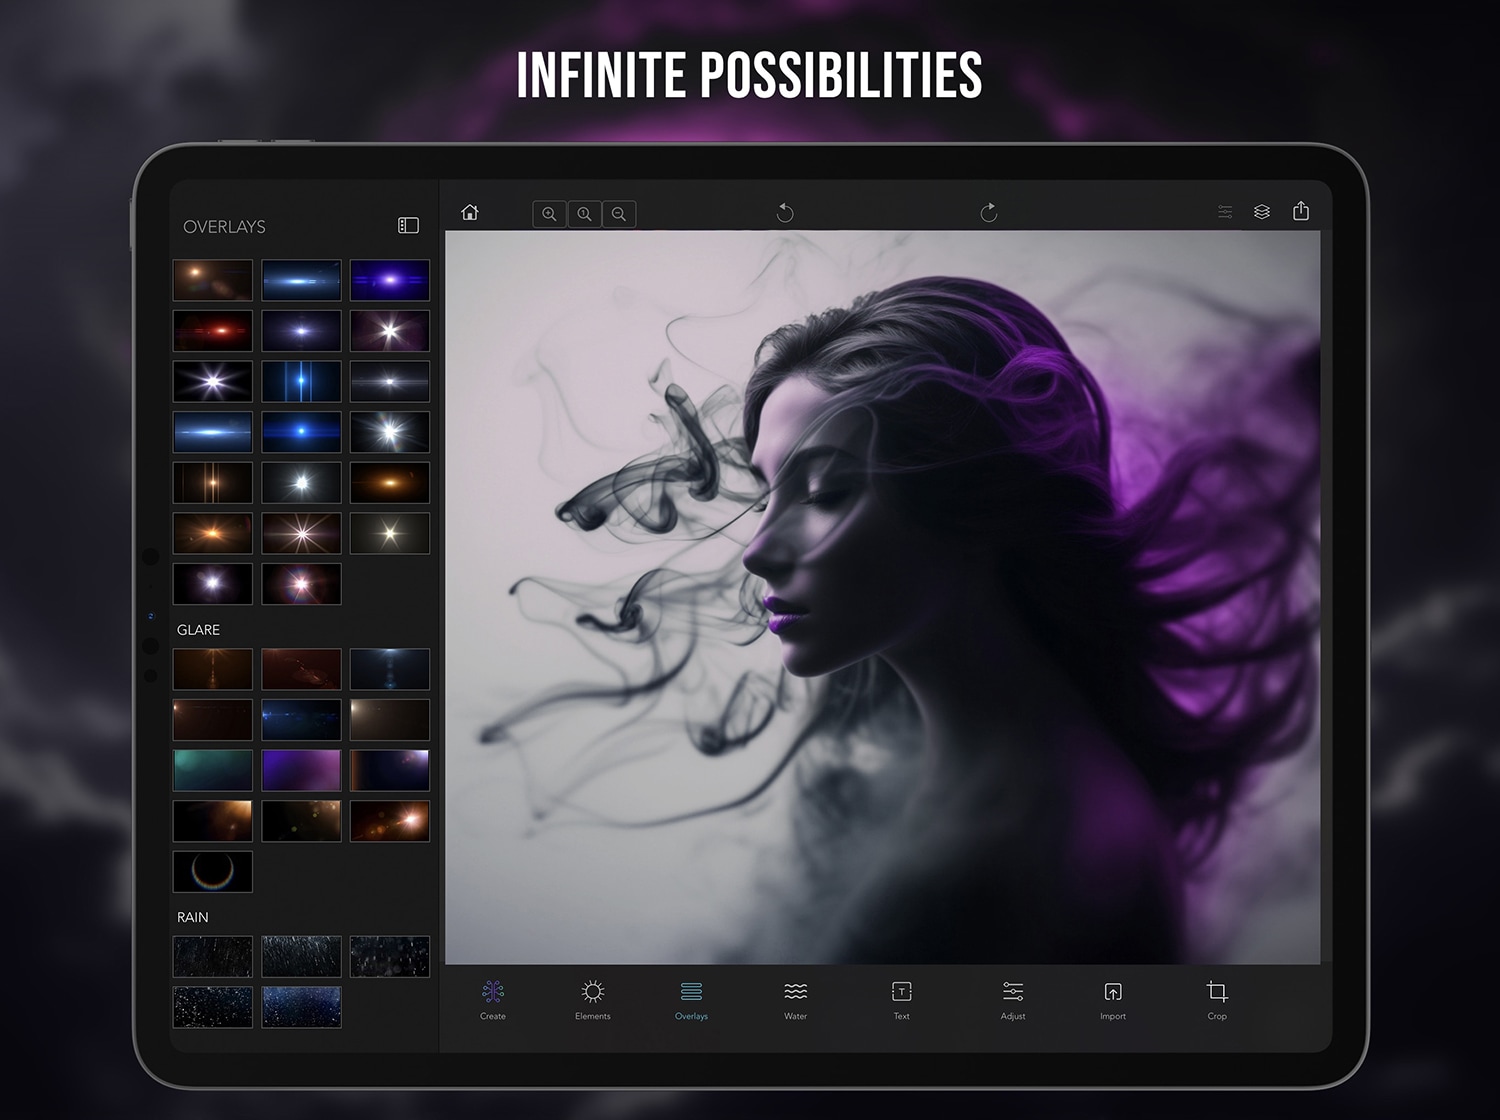1500x1120 pixels.
Task: Open the Create tab
Action: point(493,999)
